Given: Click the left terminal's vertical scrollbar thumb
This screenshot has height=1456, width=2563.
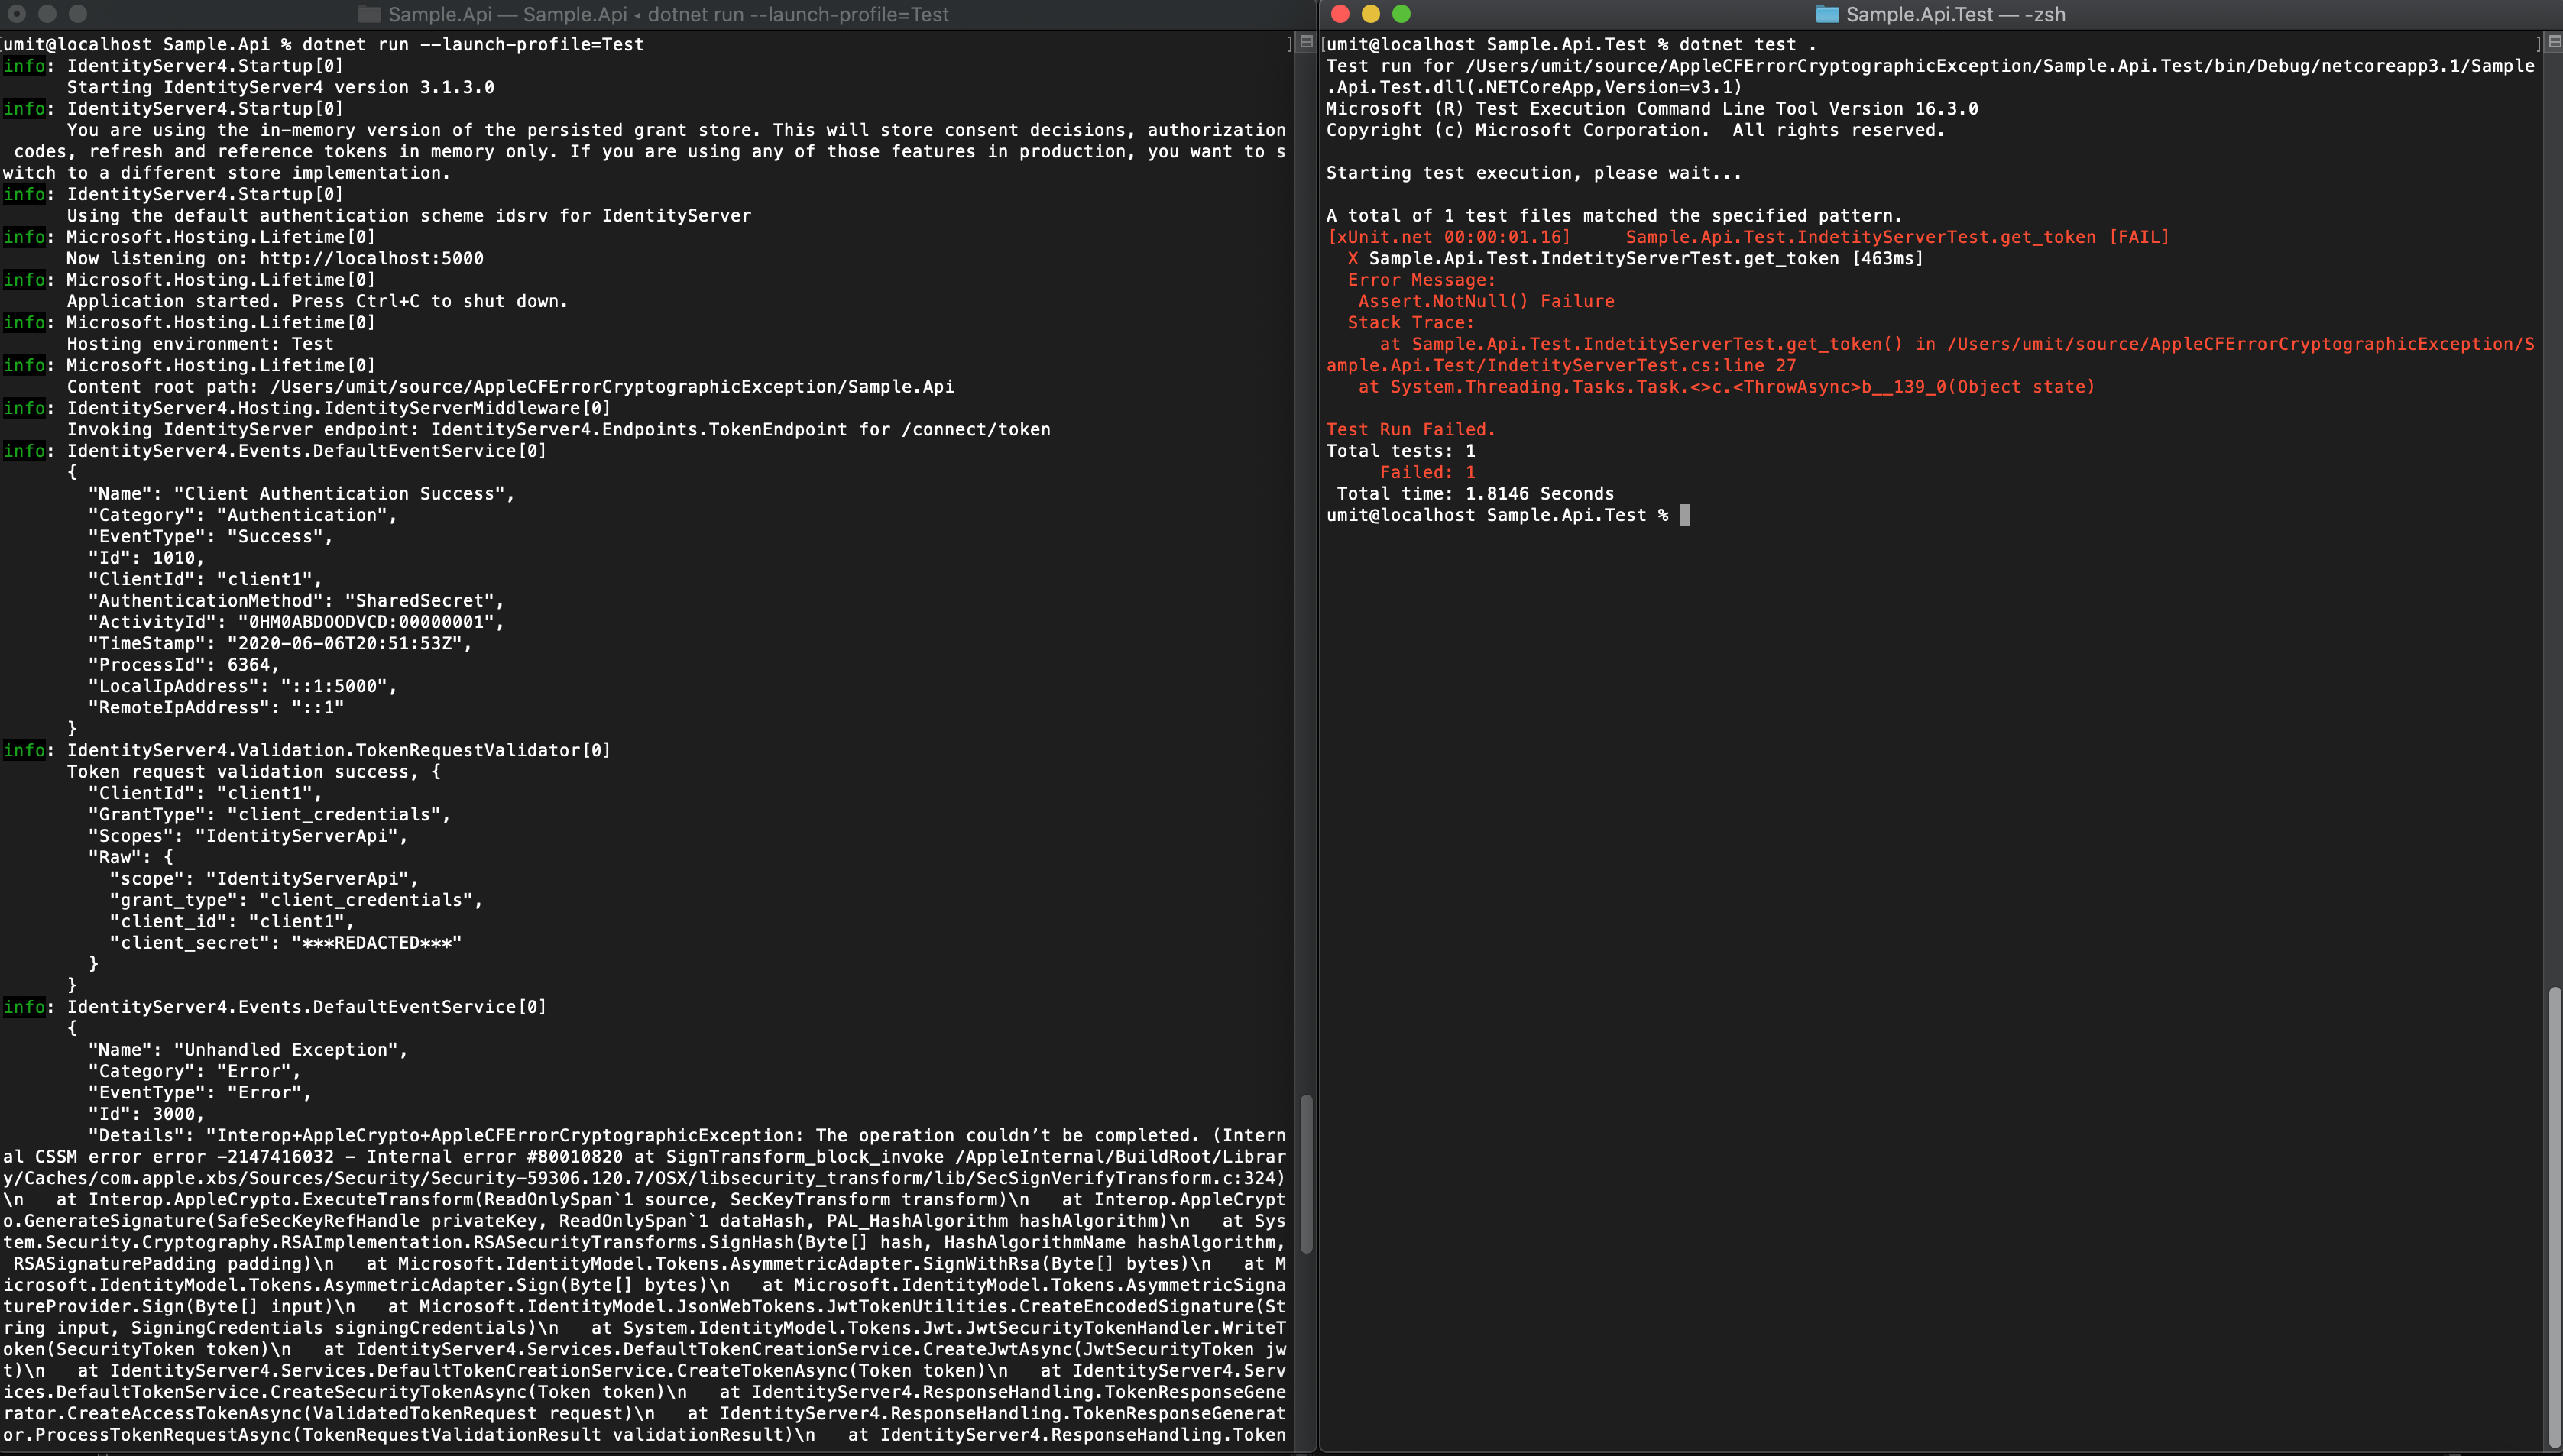Looking at the screenshot, I should (1305, 1174).
